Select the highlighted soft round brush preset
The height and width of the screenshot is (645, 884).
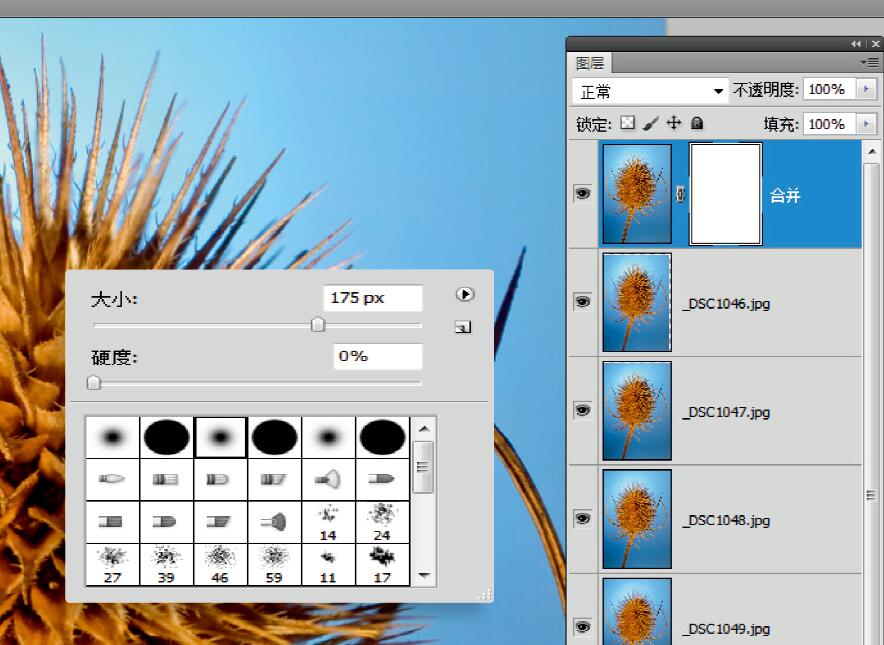pos(220,437)
